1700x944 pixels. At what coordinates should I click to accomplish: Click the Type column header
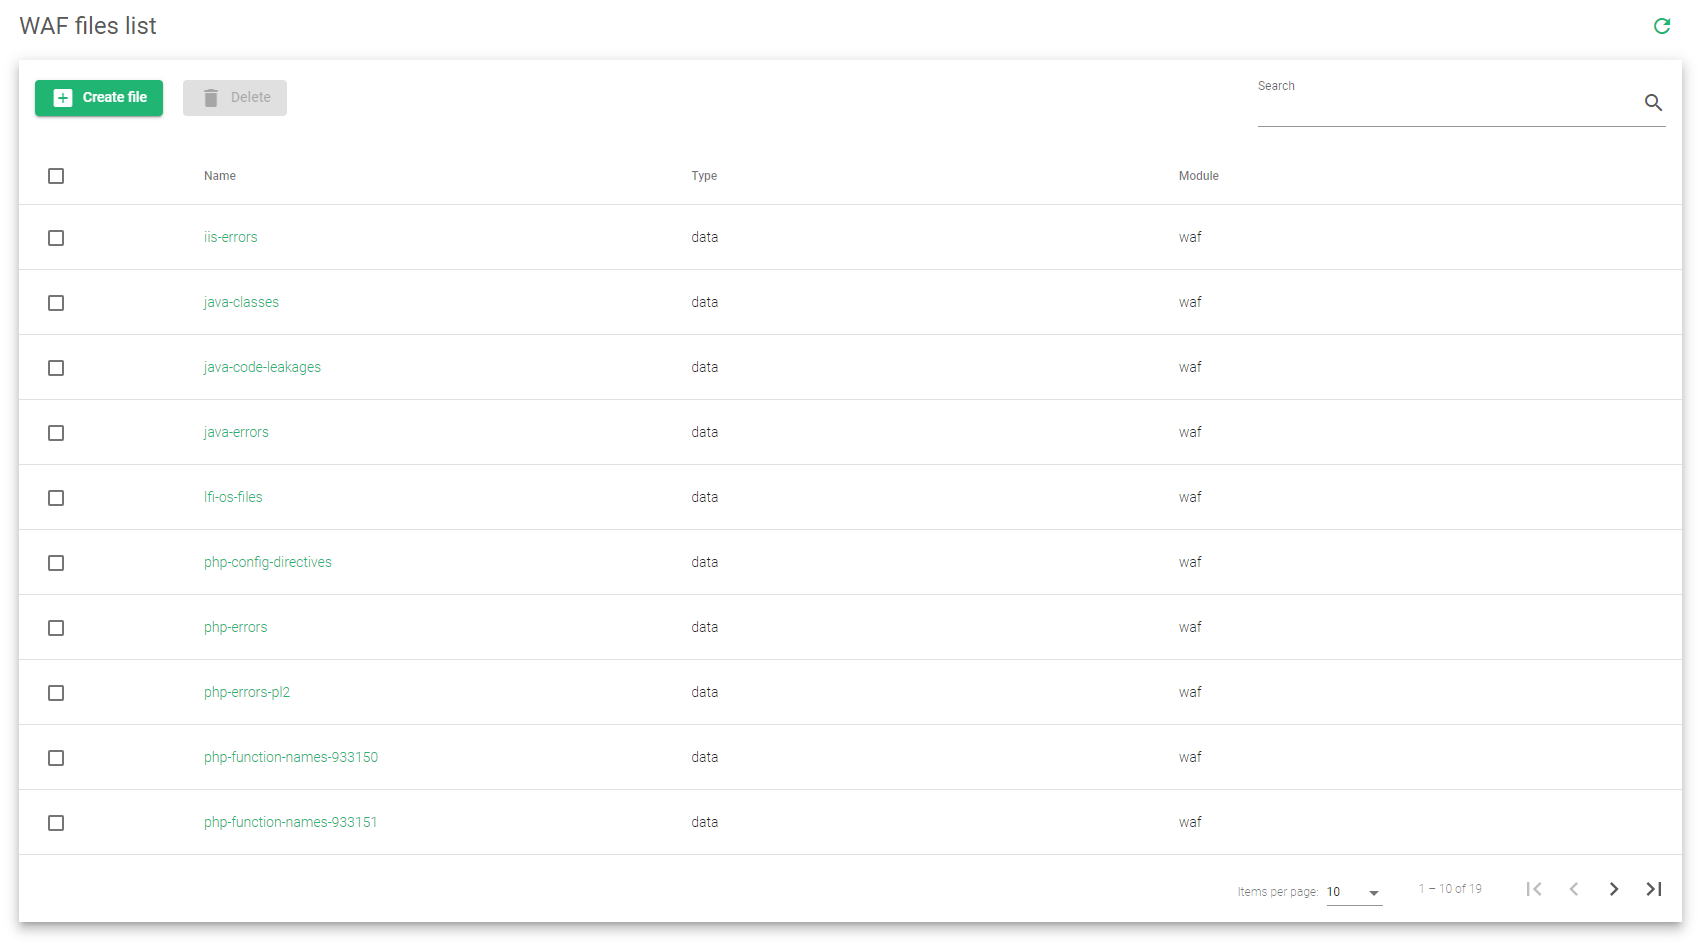(704, 176)
